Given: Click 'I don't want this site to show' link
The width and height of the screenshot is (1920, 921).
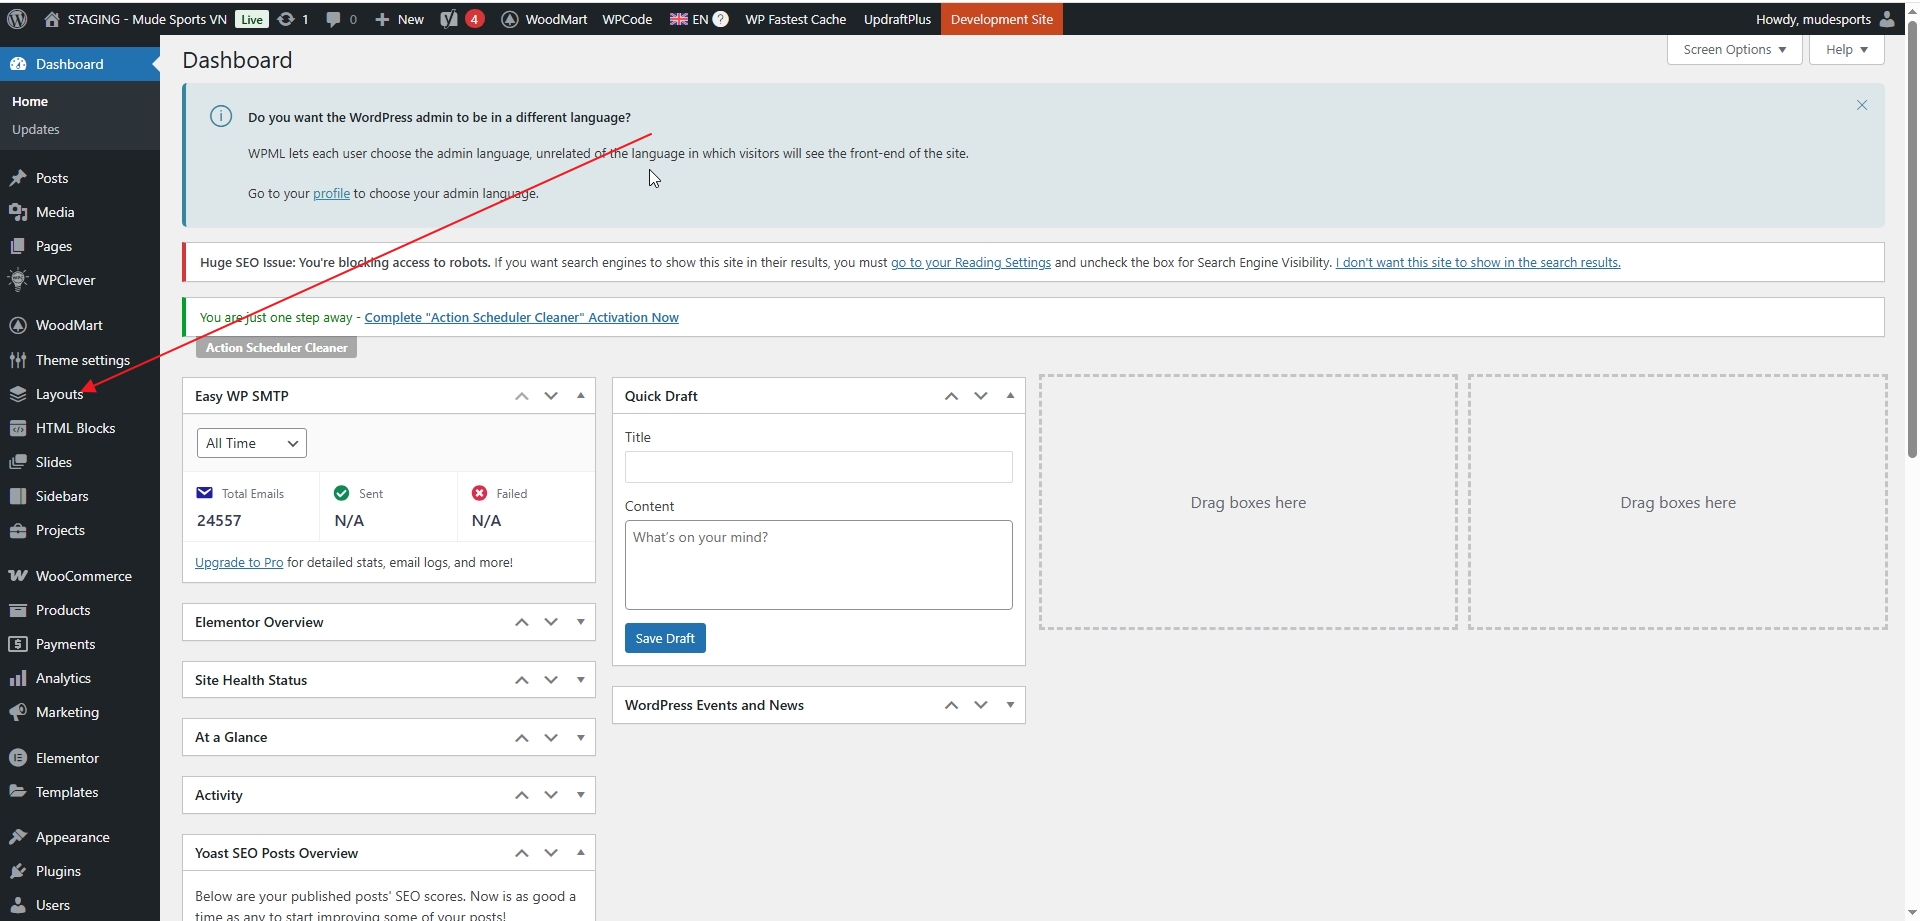Looking at the screenshot, I should 1478,263.
